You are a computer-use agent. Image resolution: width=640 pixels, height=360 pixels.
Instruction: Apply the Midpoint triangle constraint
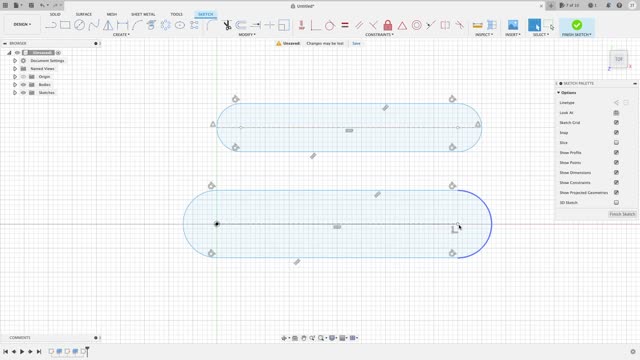[402, 26]
